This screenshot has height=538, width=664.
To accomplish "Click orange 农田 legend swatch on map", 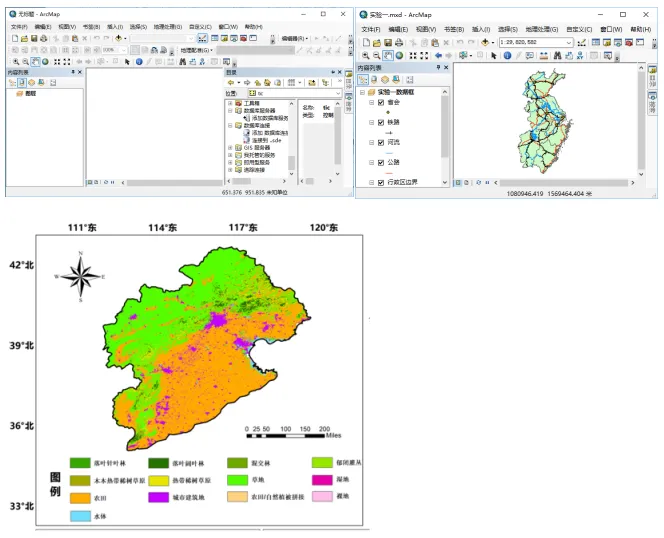I will click(x=80, y=497).
